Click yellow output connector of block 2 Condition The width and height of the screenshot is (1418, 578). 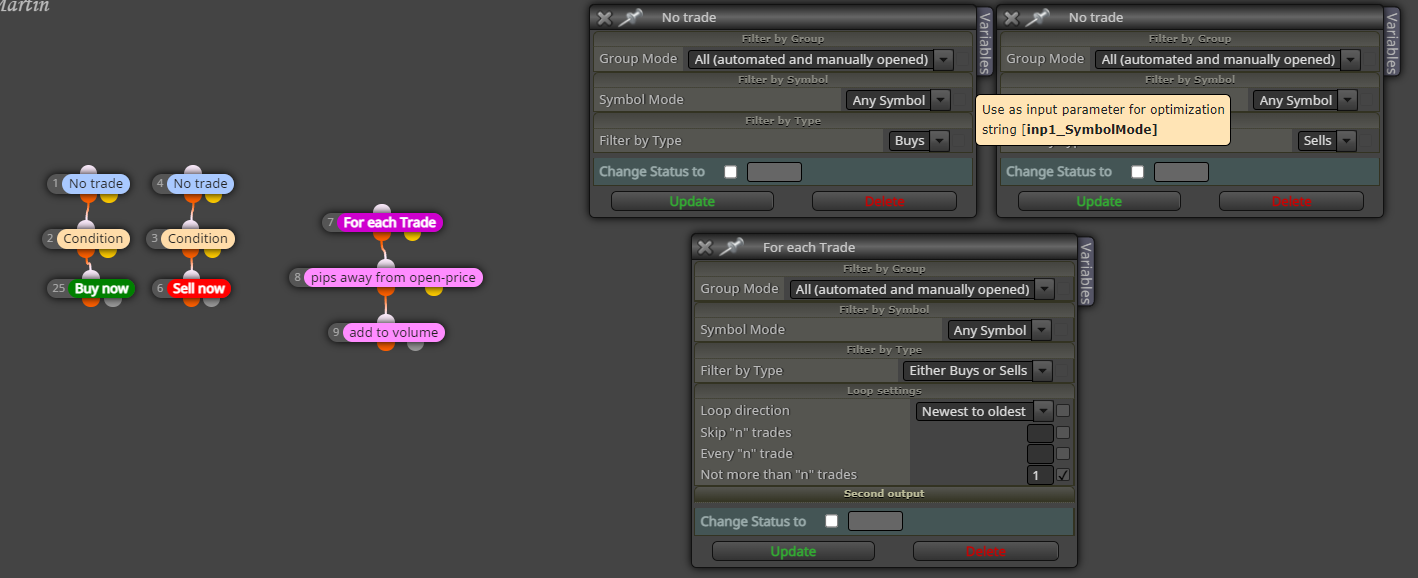(109, 251)
